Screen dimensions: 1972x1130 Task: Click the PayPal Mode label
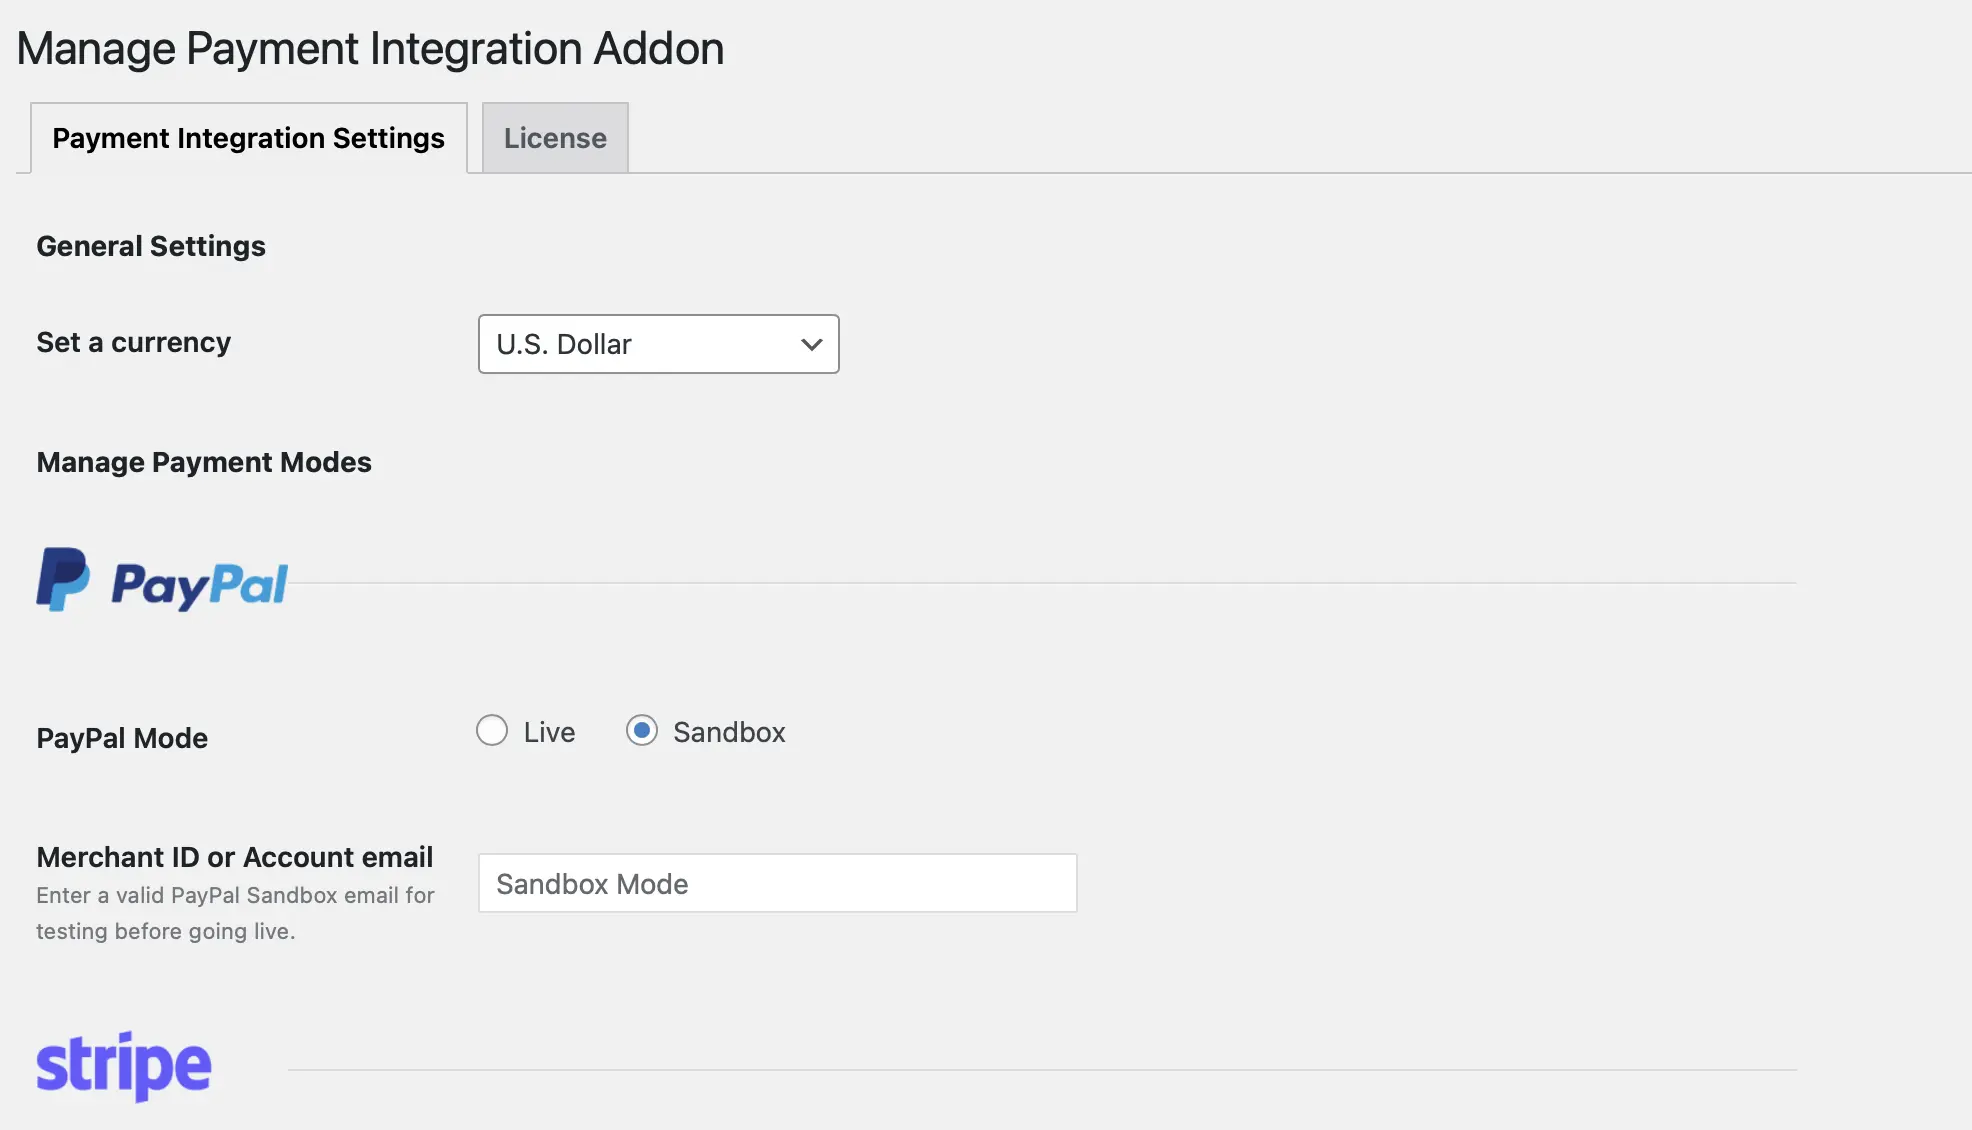coord(122,738)
